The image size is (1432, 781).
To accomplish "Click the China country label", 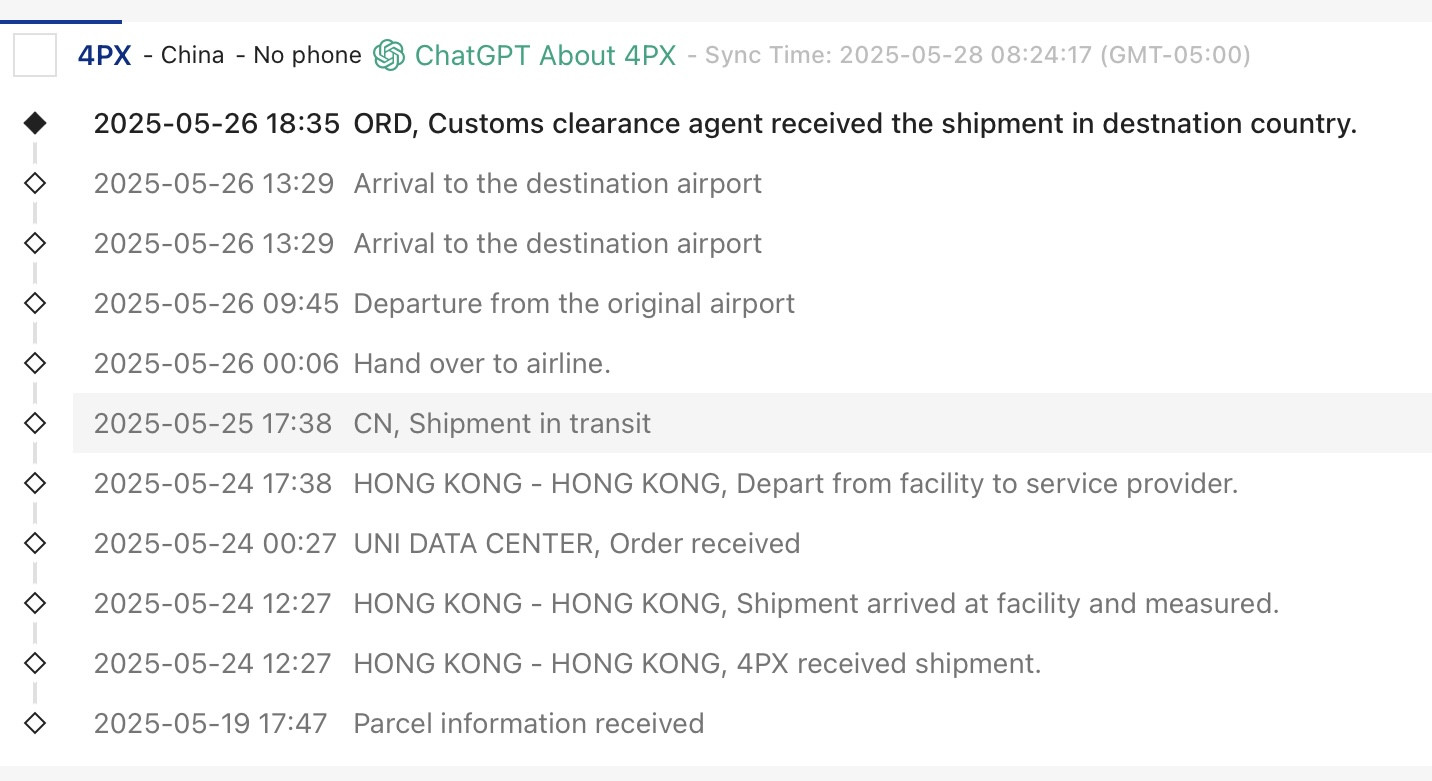I will (192, 55).
